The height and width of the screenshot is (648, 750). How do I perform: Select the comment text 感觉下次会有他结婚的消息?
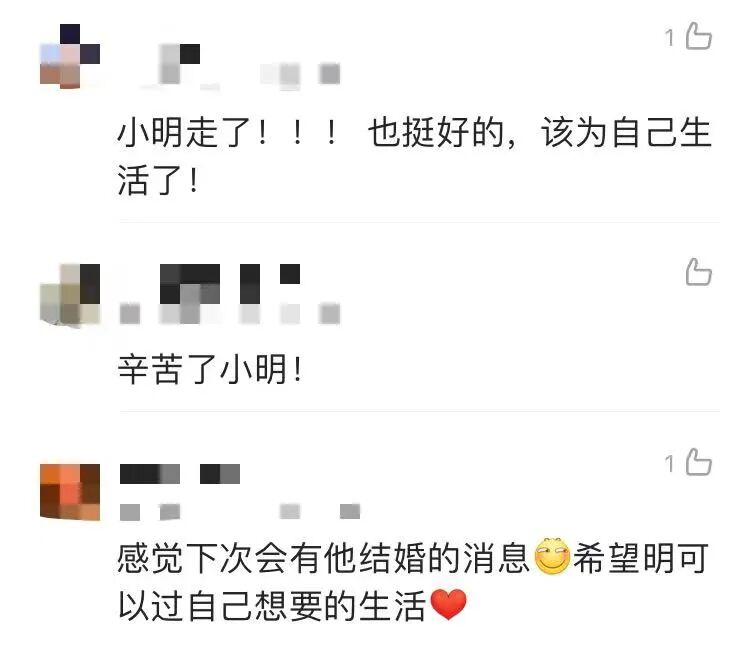coord(324,558)
